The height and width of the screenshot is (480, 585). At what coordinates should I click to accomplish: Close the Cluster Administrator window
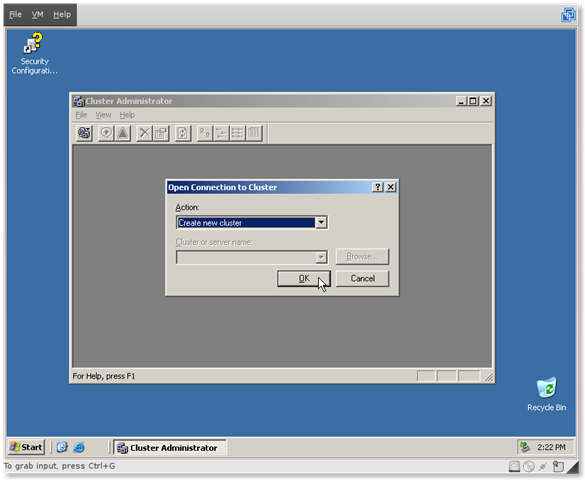(x=486, y=101)
